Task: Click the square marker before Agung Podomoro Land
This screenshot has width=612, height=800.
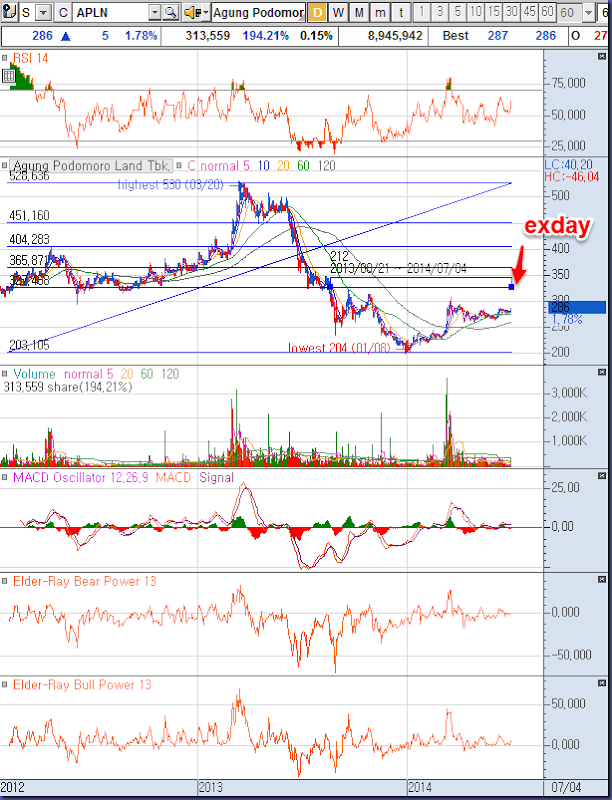Action: [5, 165]
